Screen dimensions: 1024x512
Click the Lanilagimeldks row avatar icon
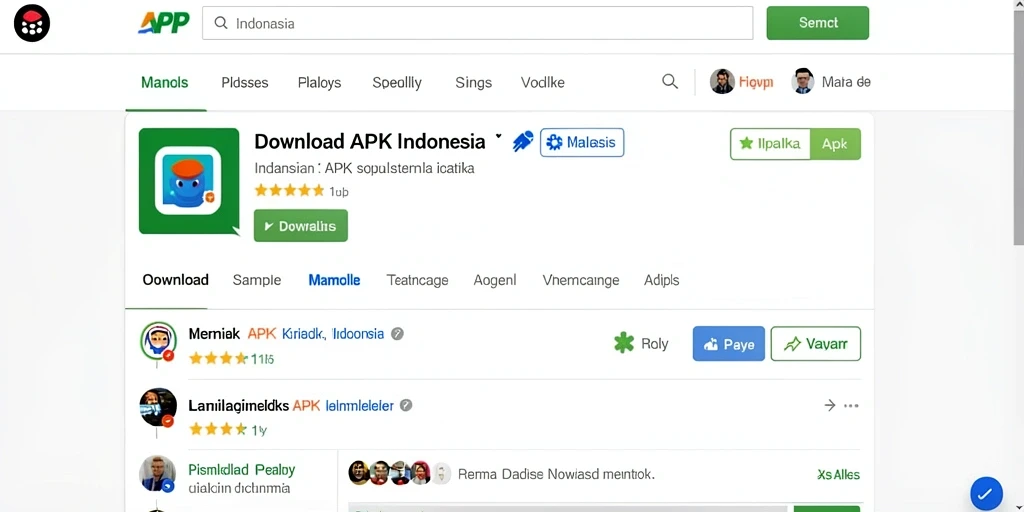(158, 408)
